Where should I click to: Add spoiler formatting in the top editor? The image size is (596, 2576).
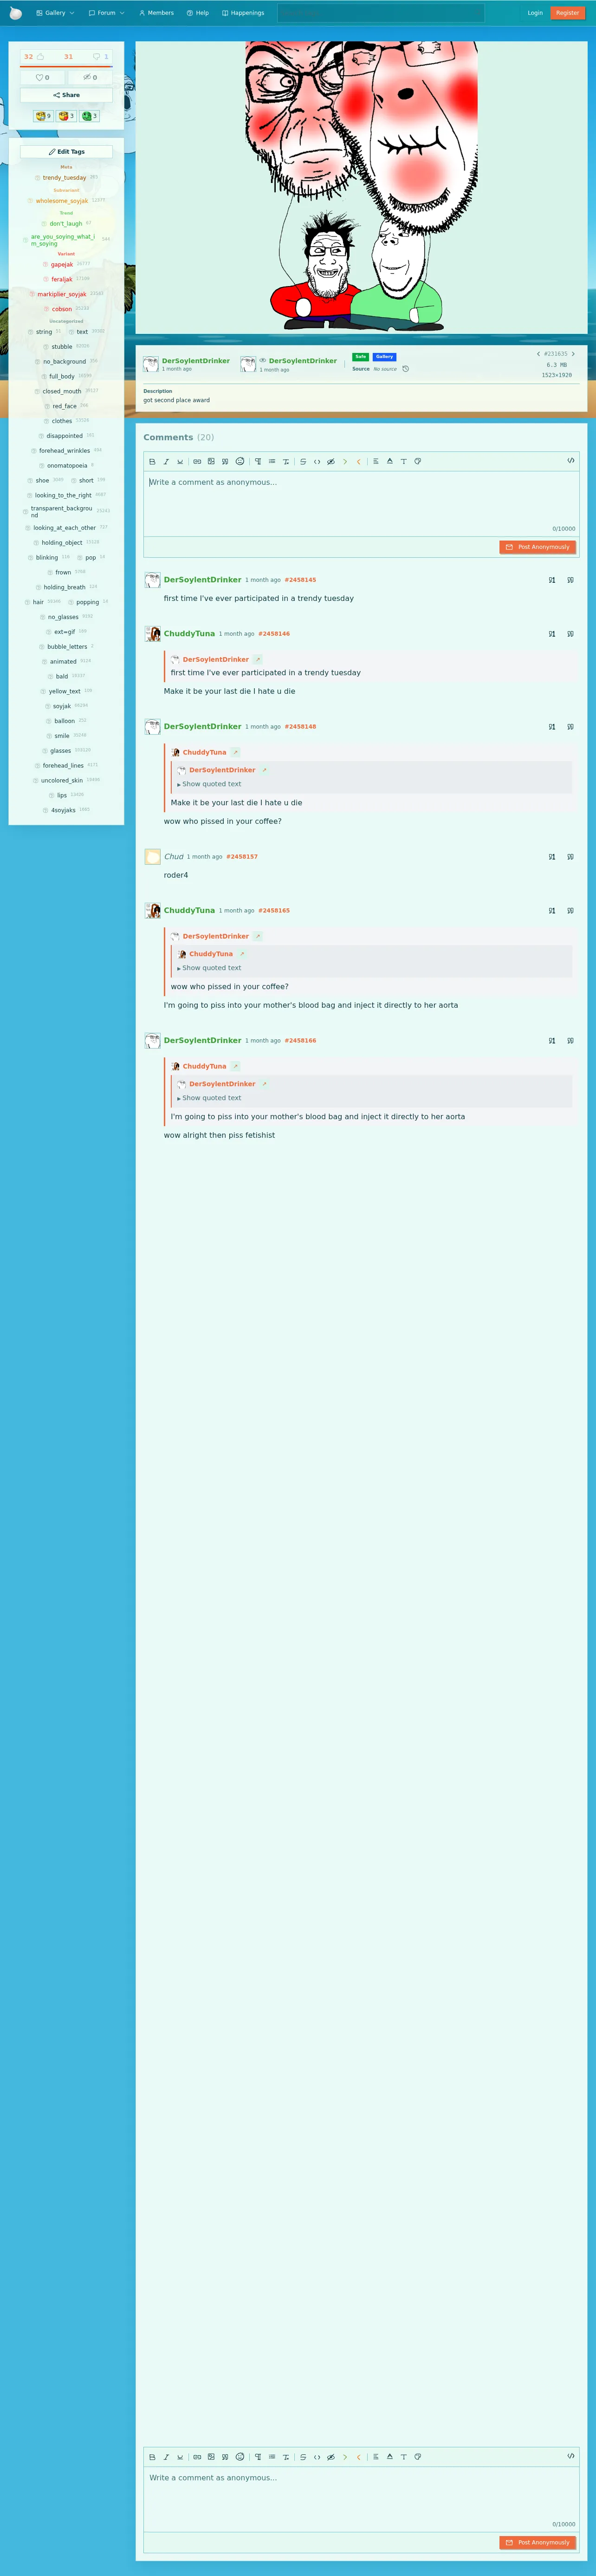point(331,461)
